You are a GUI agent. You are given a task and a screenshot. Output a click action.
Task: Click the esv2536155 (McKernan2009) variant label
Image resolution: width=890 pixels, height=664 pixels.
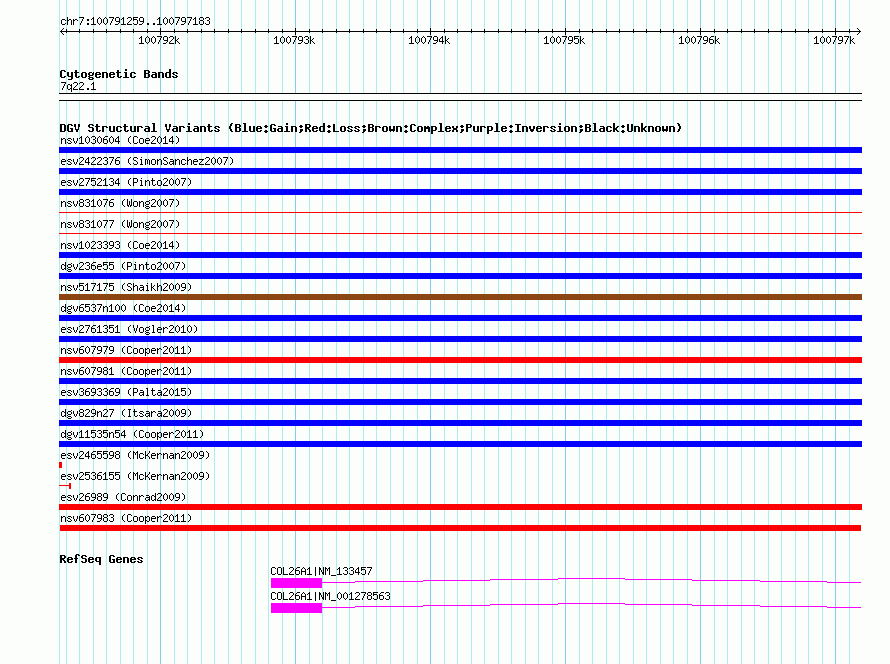coord(134,476)
